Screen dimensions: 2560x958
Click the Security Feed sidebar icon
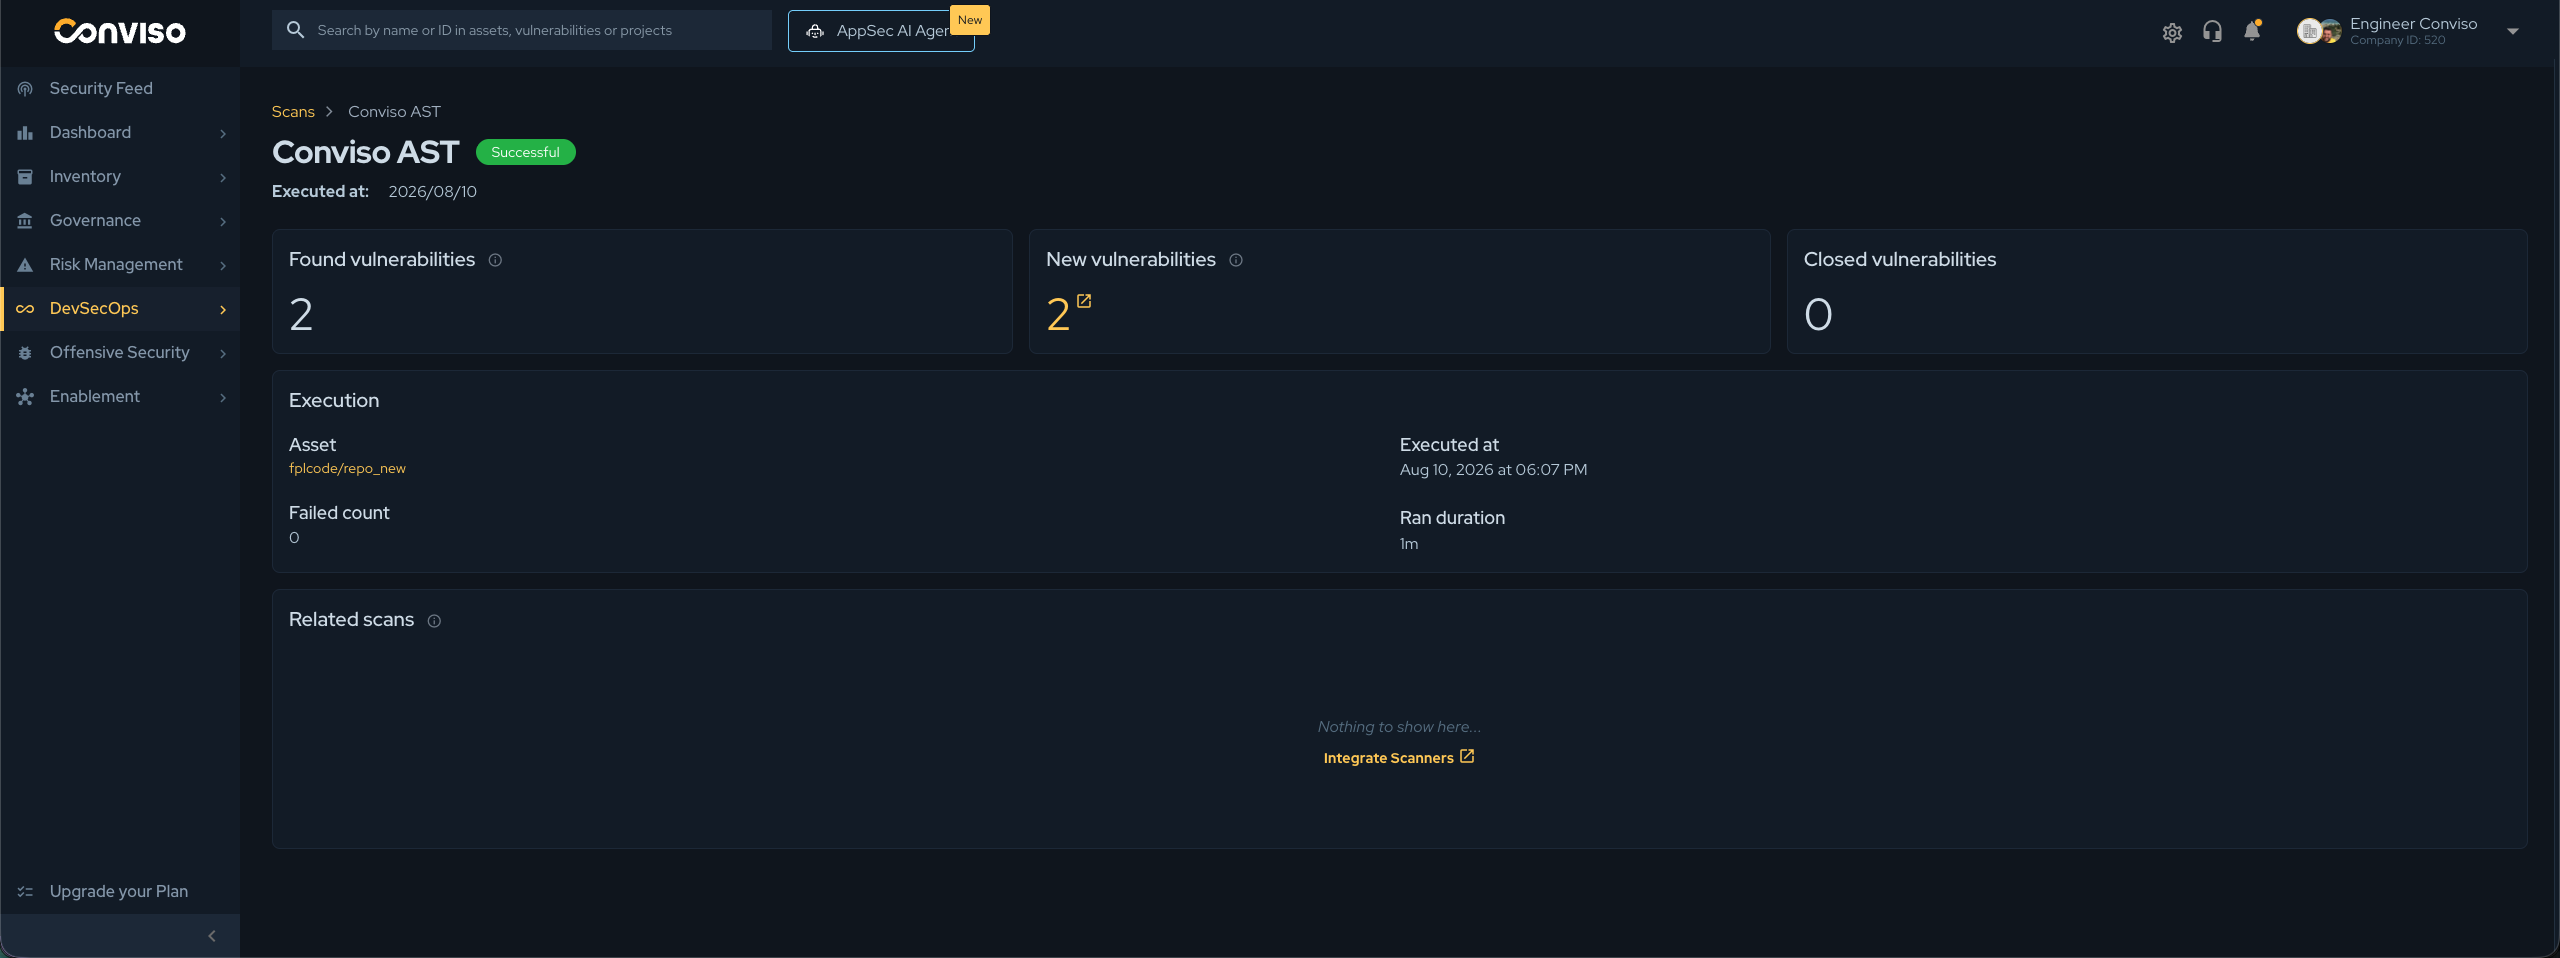tap(25, 89)
